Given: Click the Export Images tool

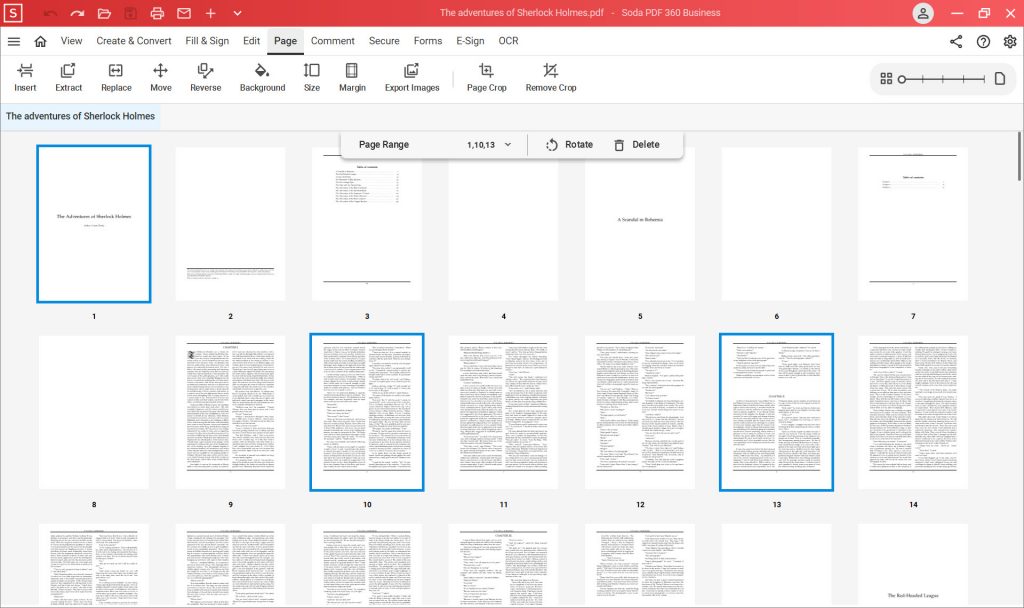Looking at the screenshot, I should 412,78.
